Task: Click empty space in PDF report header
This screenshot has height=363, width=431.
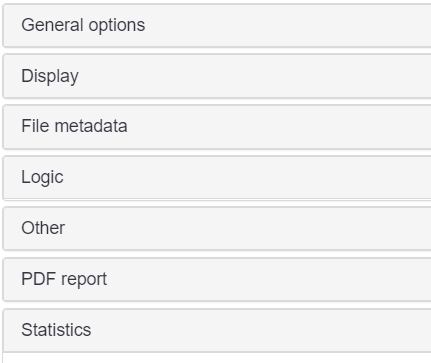Action: (267, 280)
